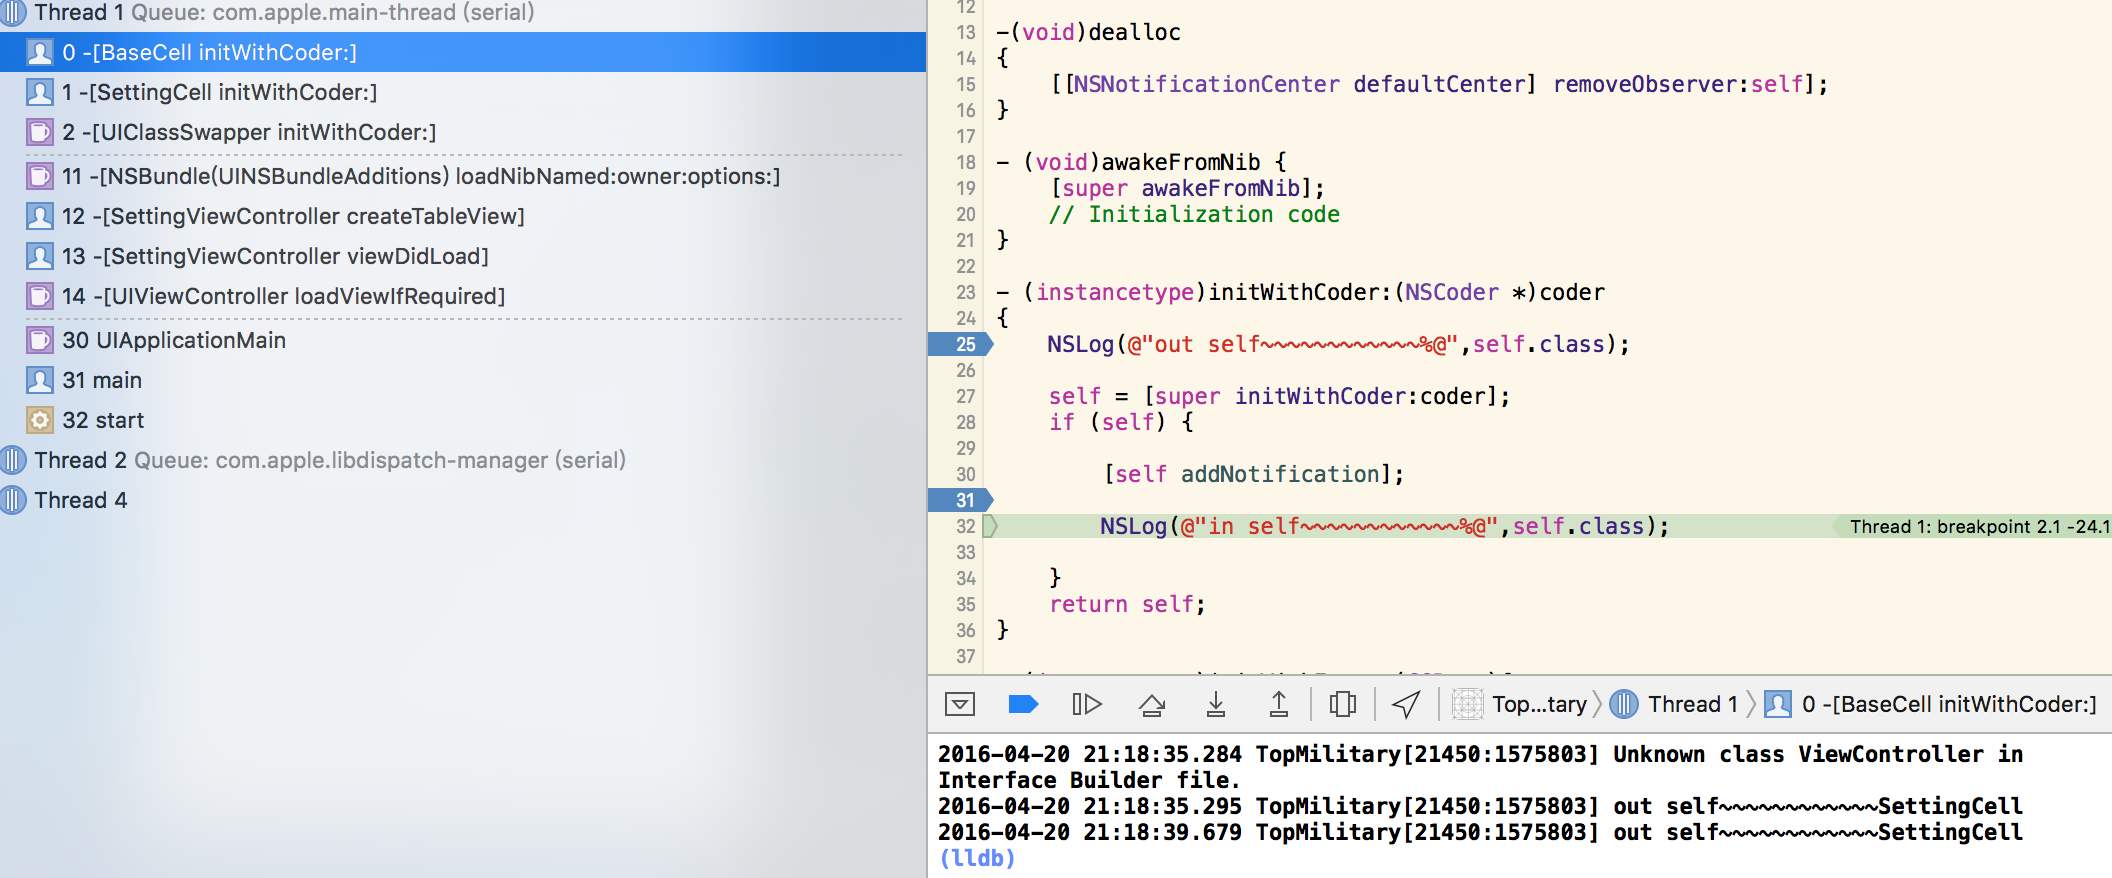Expand the Thread 4 row

(463, 500)
